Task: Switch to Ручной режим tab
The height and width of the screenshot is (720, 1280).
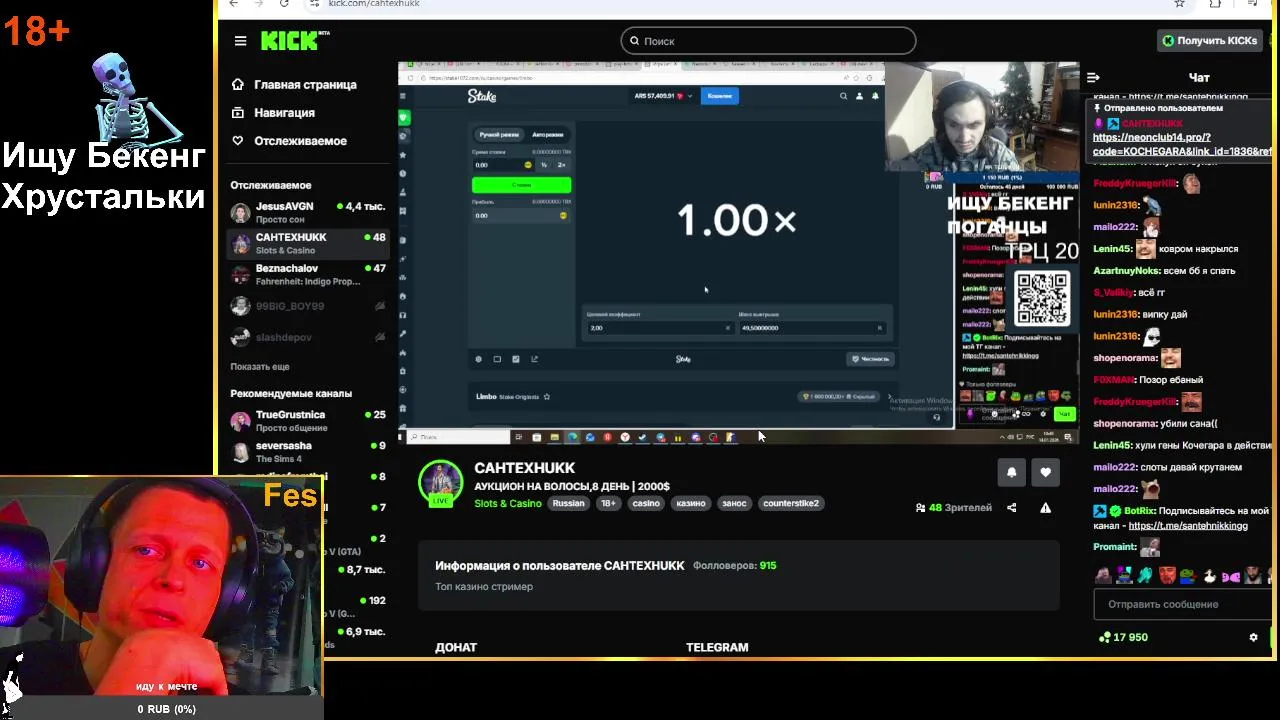Action: pos(499,134)
